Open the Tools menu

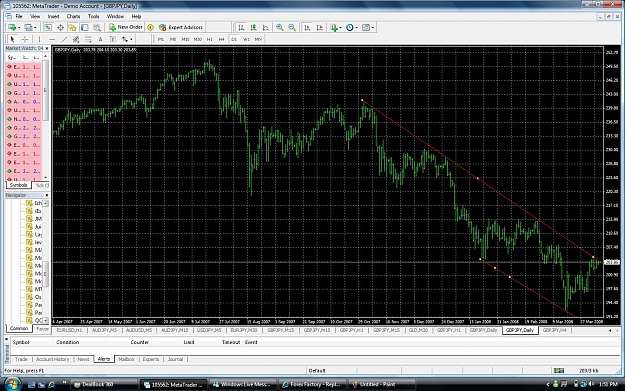point(93,16)
